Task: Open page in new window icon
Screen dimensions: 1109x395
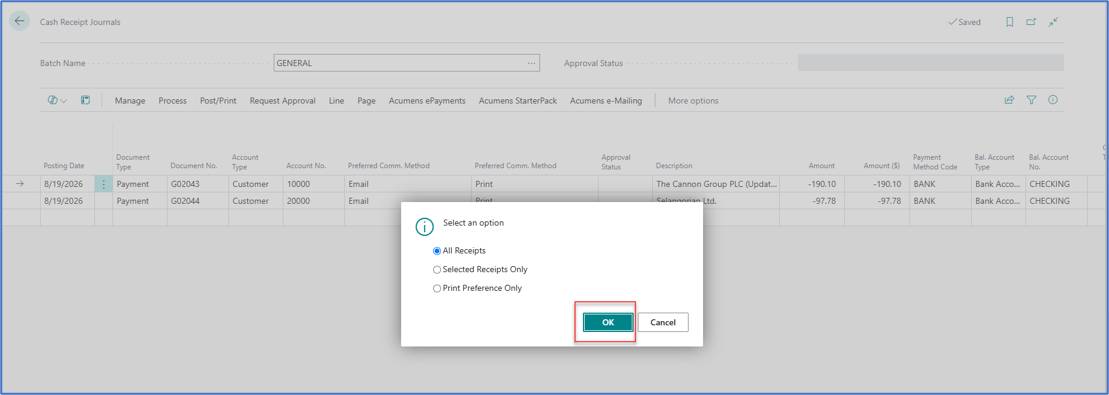Action: click(x=1031, y=22)
